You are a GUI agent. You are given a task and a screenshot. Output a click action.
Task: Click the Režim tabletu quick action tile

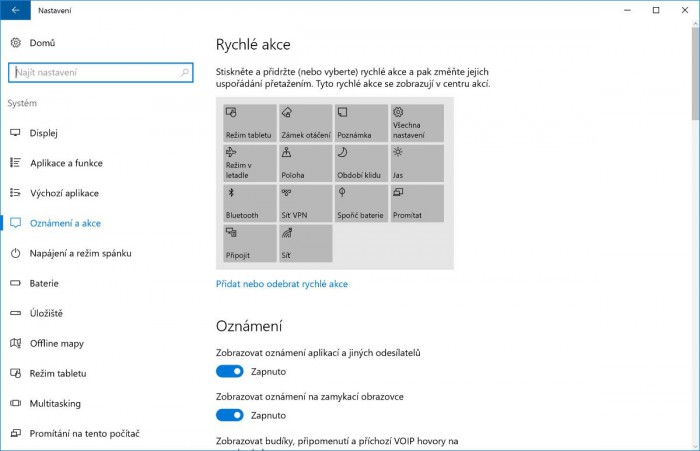point(248,123)
